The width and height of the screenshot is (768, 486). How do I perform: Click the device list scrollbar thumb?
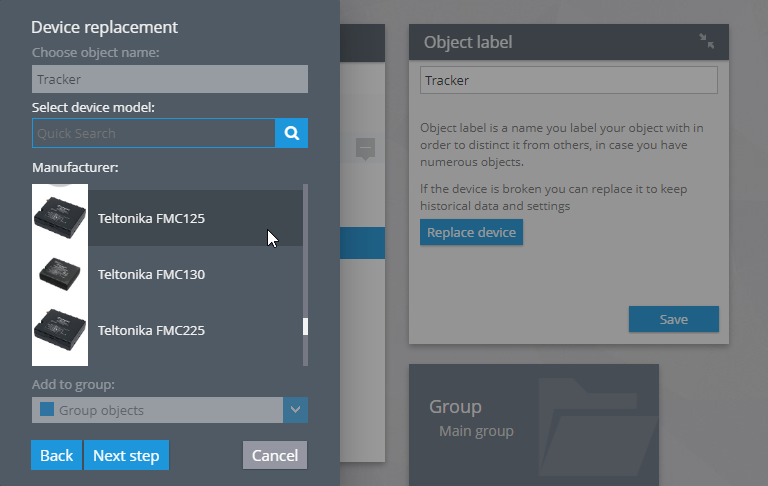coord(306,326)
